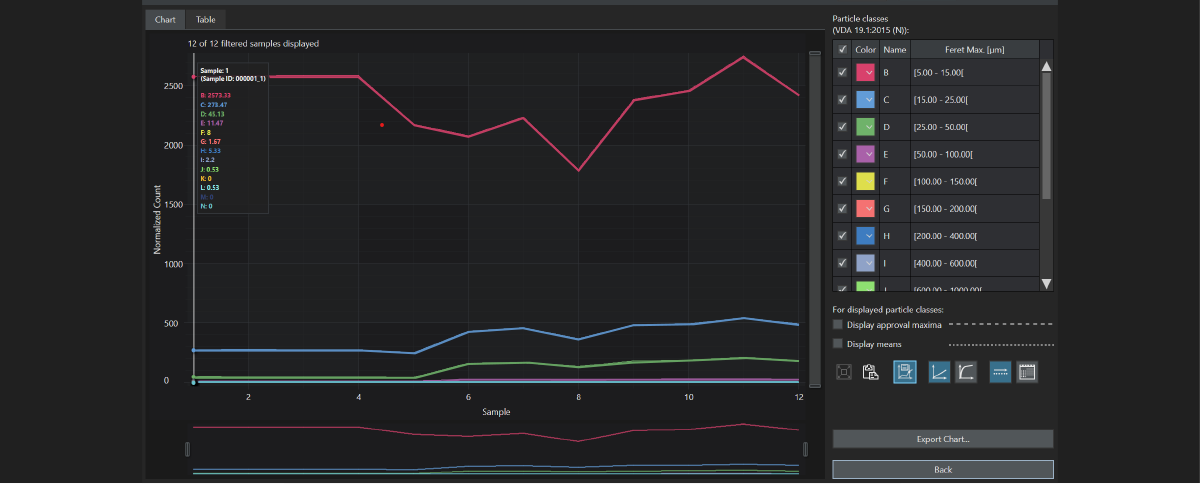Viewport: 1200px width, 484px height.
Task: Click the green color swatch for class D
Action: coord(863,127)
